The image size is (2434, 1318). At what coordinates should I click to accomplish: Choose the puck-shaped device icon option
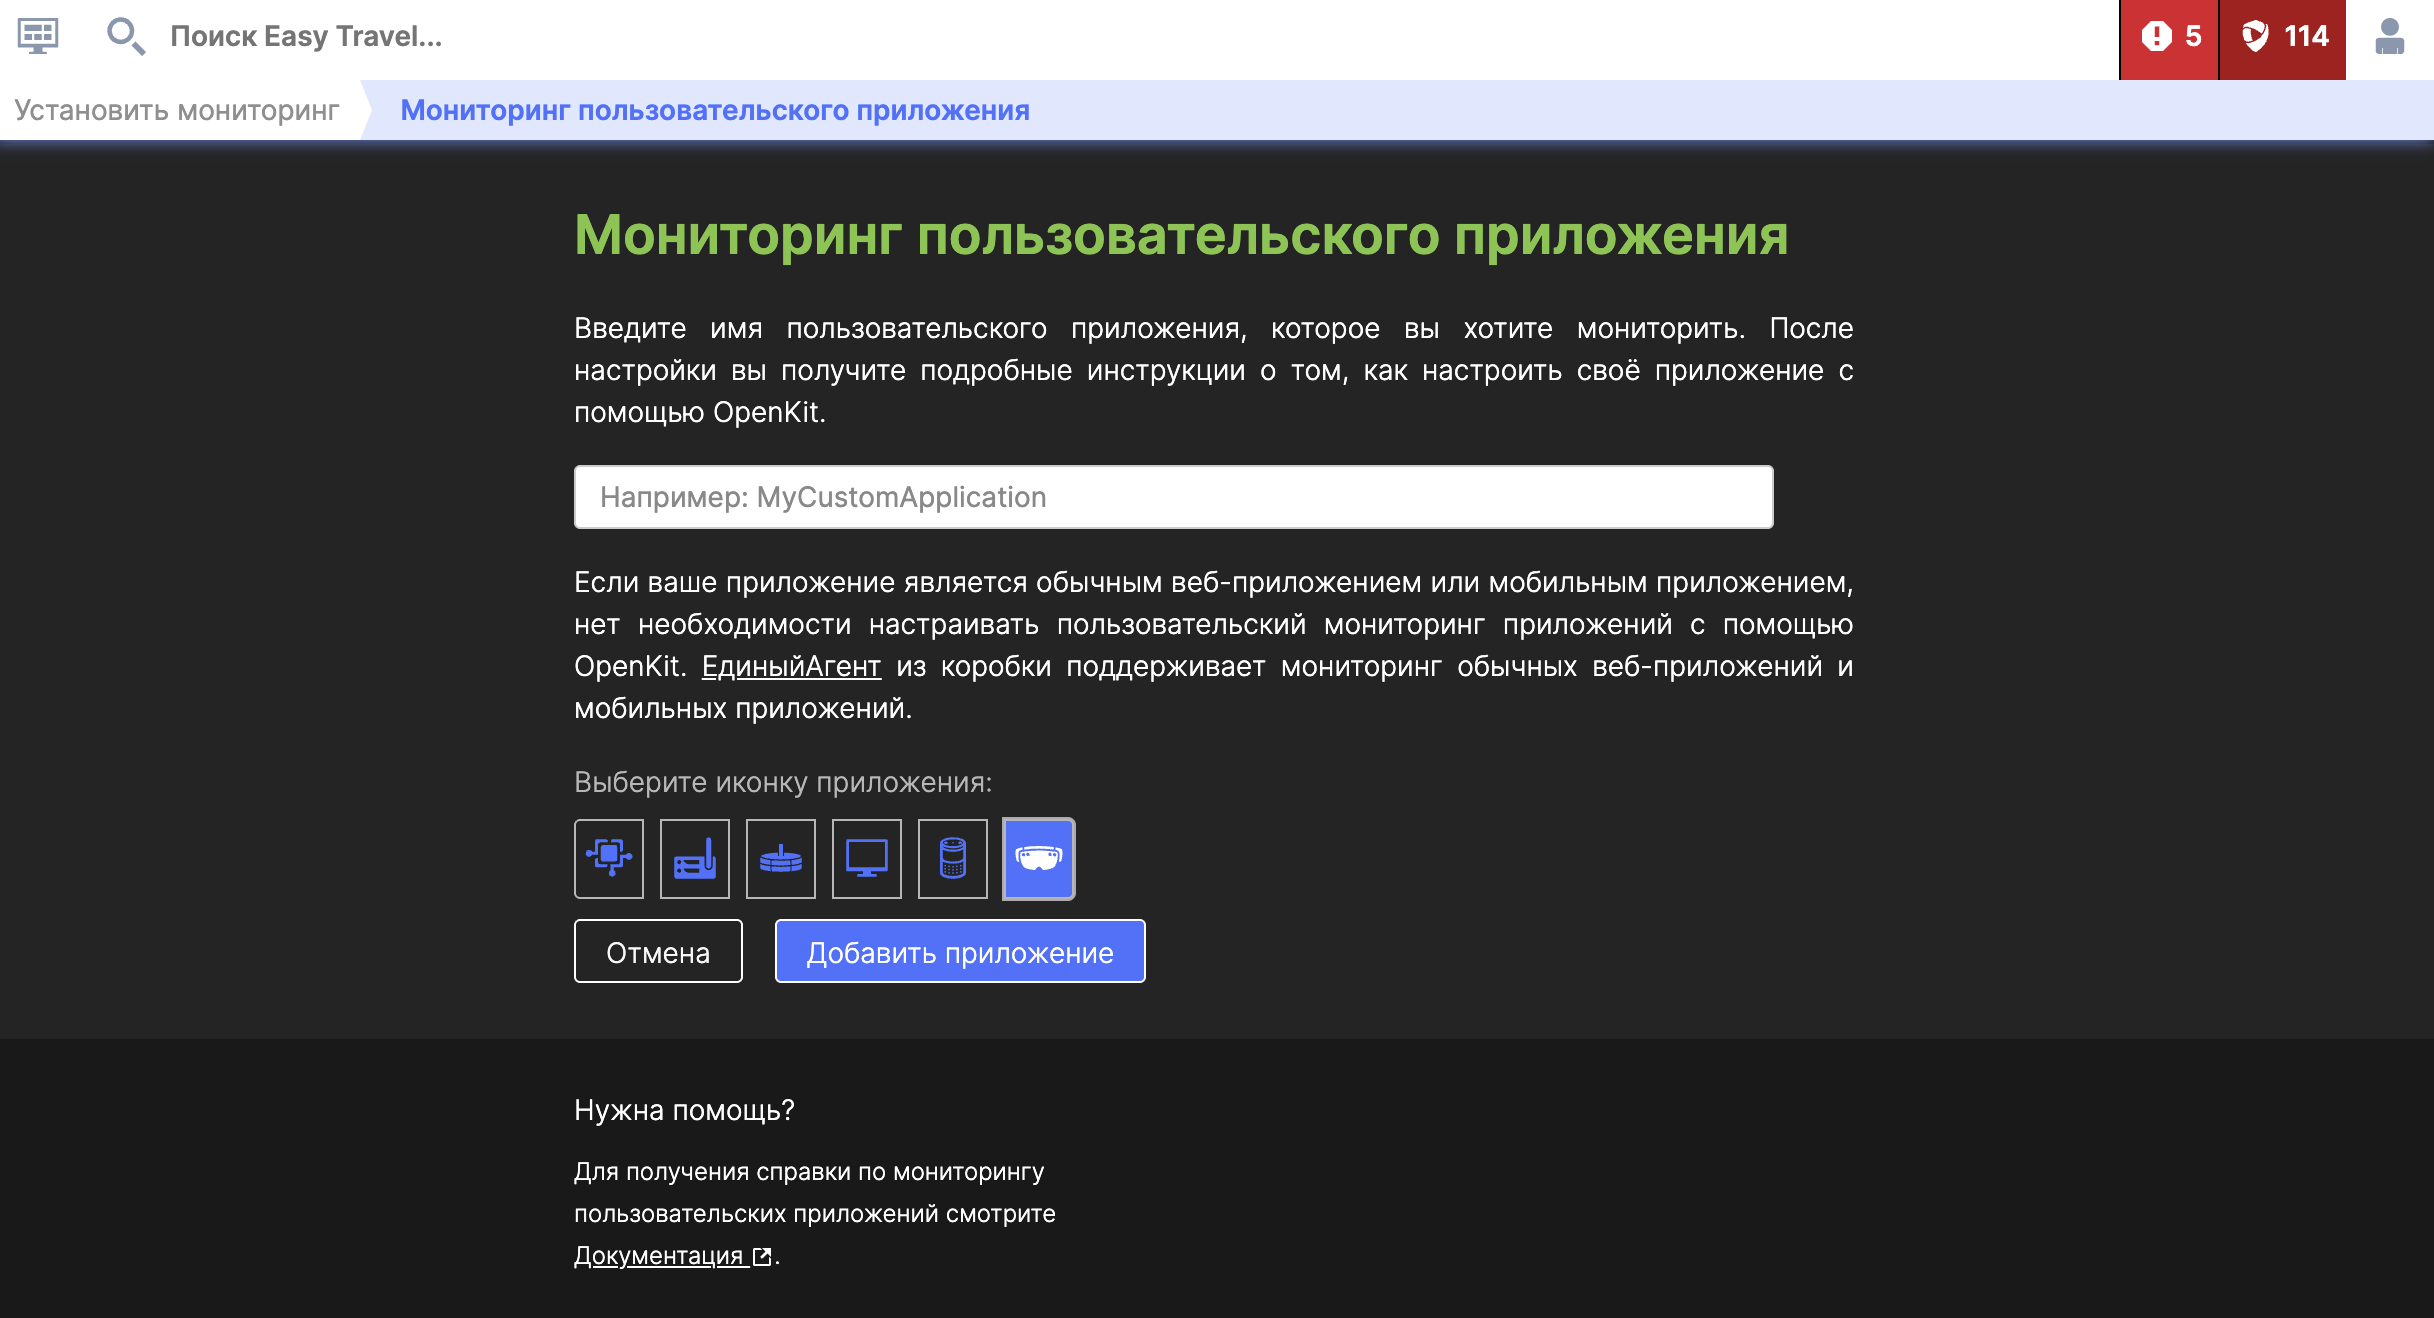point(781,858)
